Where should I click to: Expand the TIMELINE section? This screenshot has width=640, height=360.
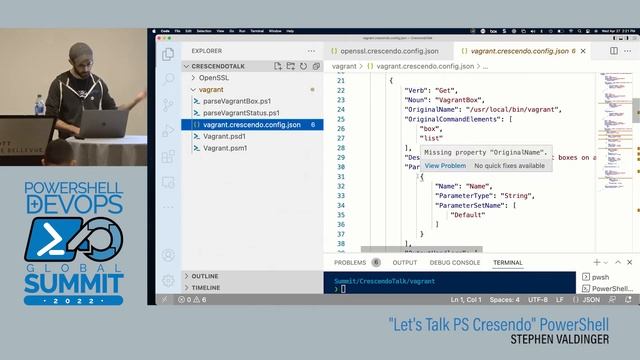pyautogui.click(x=206, y=288)
